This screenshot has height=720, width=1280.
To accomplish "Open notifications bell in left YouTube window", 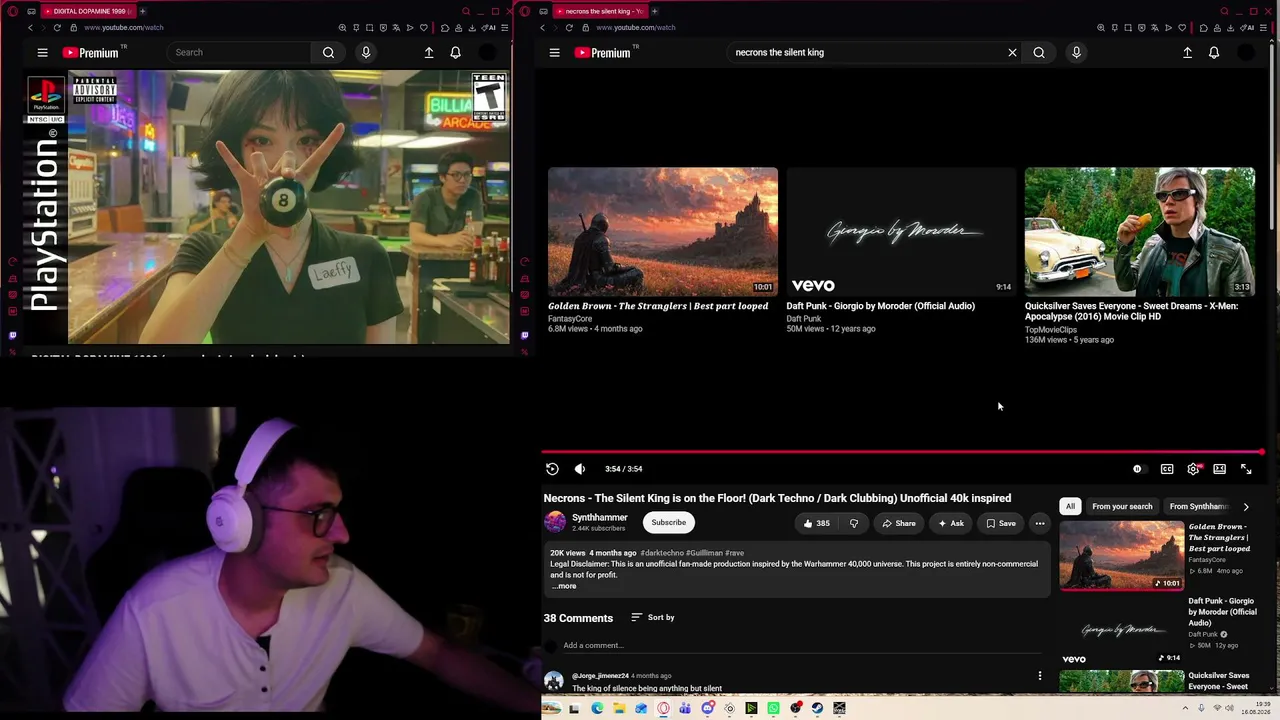I will 456,53.
